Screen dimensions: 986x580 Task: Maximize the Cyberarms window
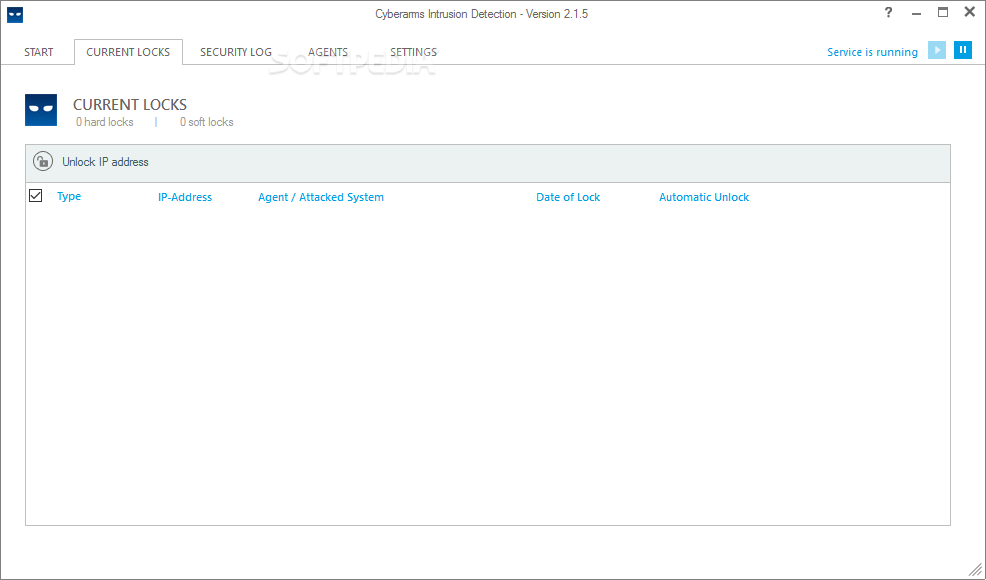[943, 13]
